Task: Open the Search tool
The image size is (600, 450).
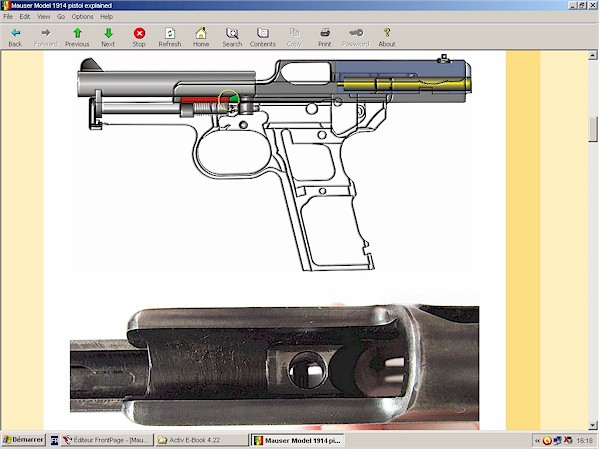Action: (x=232, y=38)
